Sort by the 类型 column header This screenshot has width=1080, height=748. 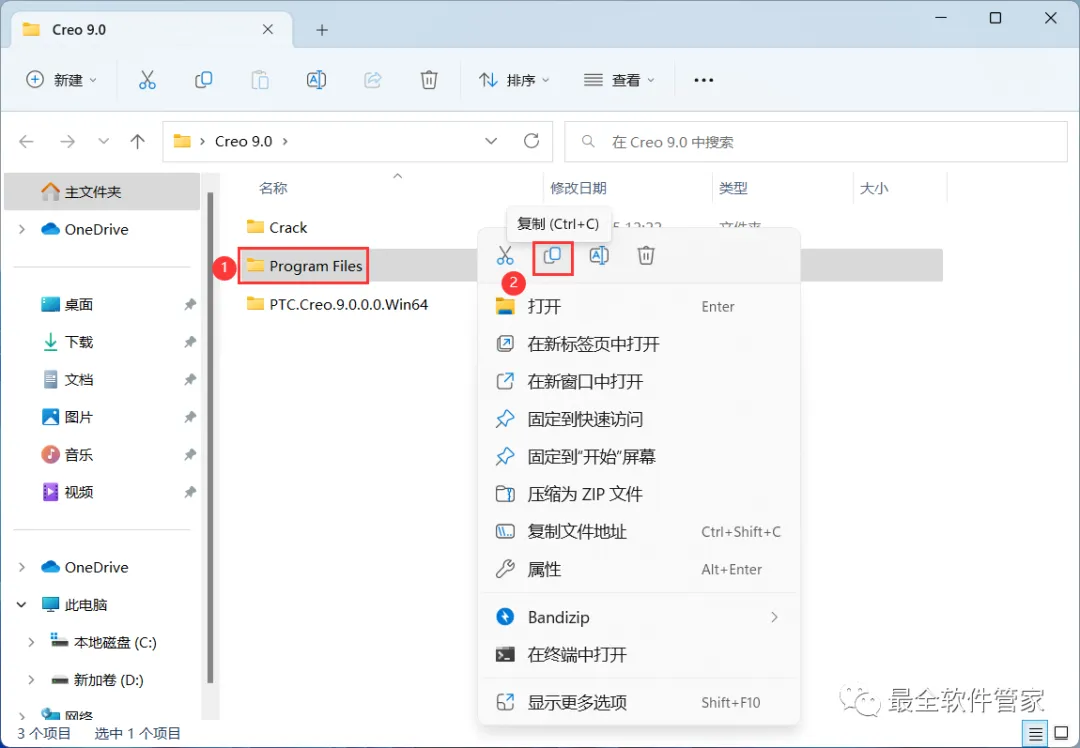point(734,188)
